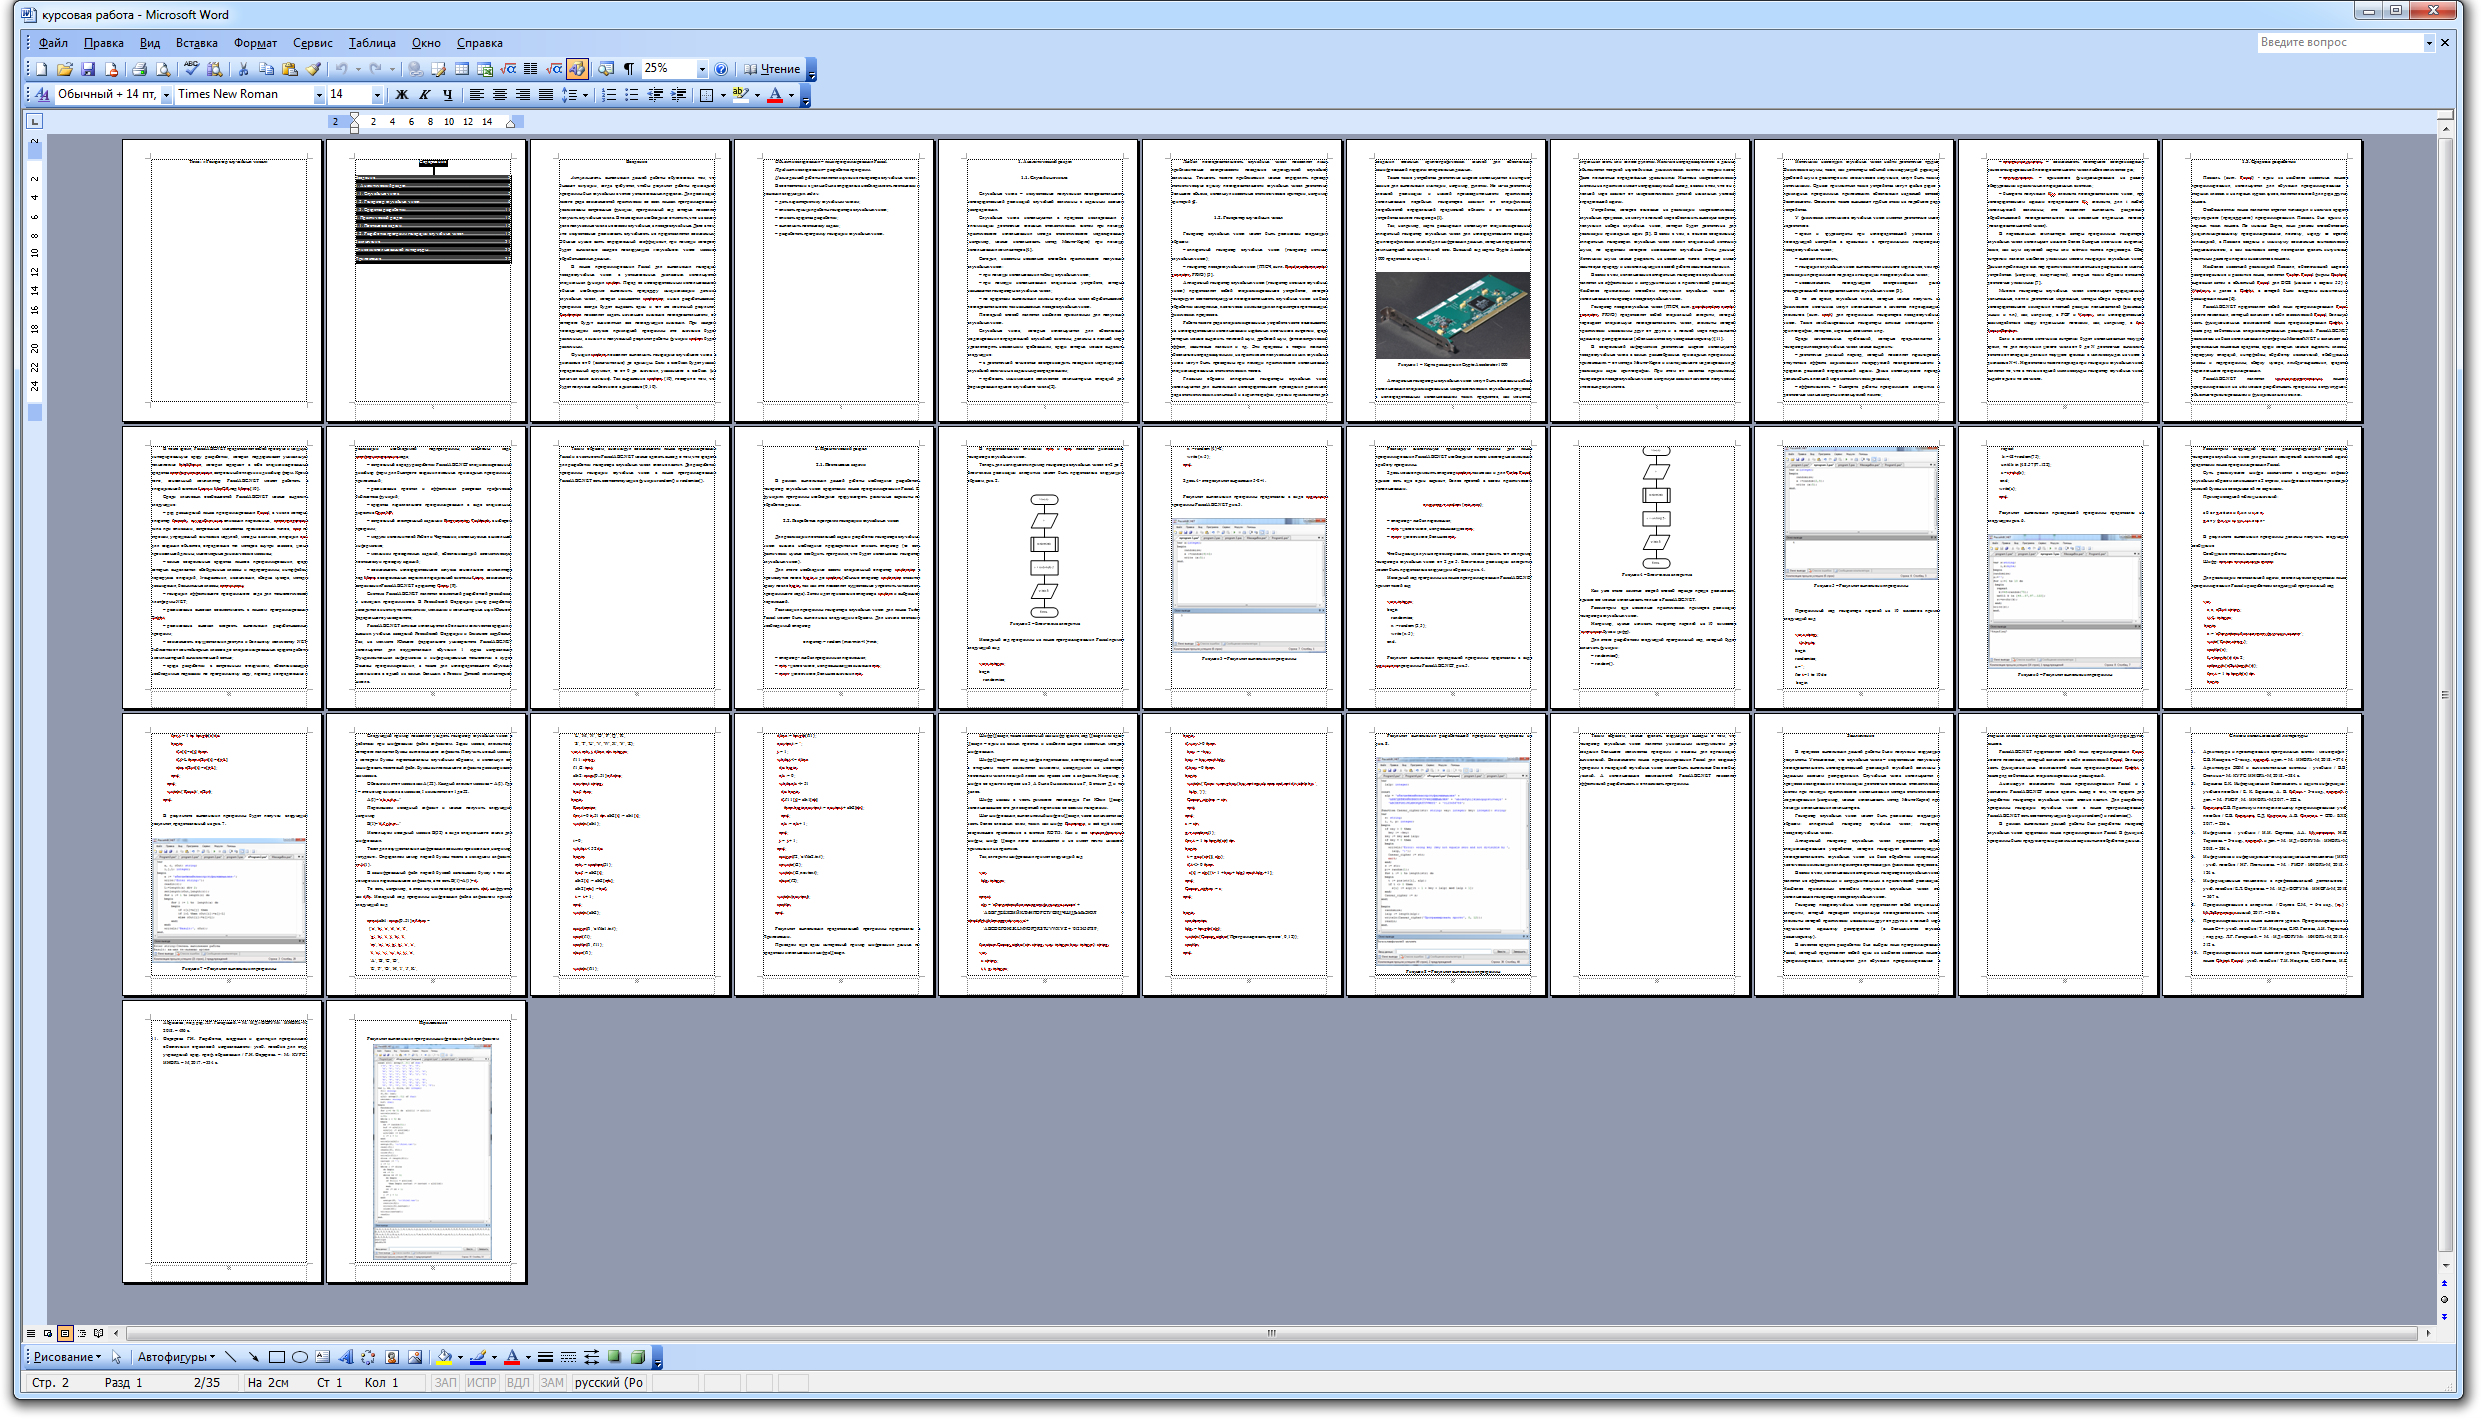Select the Oval shape tool
Screen dimensions: 2482x1419
point(299,1357)
